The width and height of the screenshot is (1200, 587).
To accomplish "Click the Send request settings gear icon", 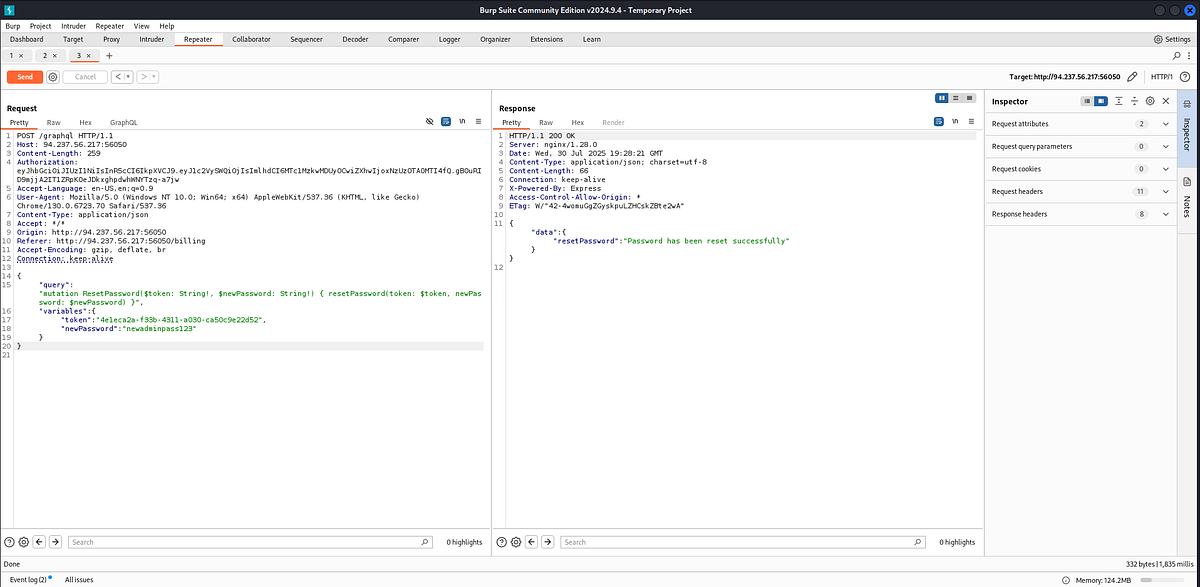I will [53, 77].
